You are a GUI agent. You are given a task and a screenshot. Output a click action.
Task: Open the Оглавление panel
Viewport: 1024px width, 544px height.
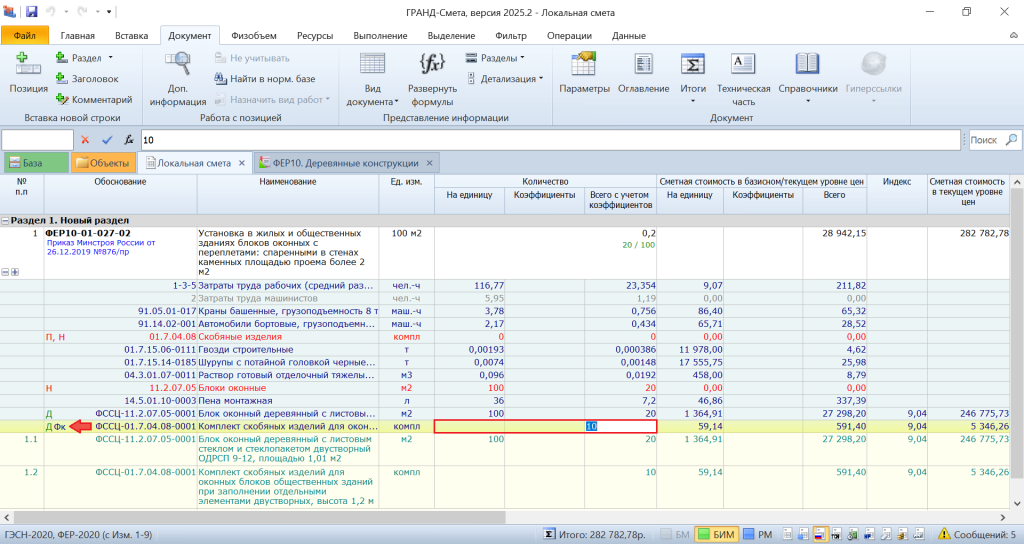coord(643,73)
